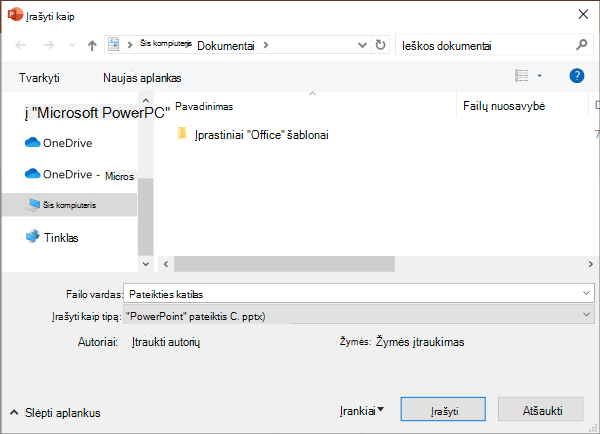Collapse folders with Slėpti aplankus
600x434 pixels.
tap(55, 413)
